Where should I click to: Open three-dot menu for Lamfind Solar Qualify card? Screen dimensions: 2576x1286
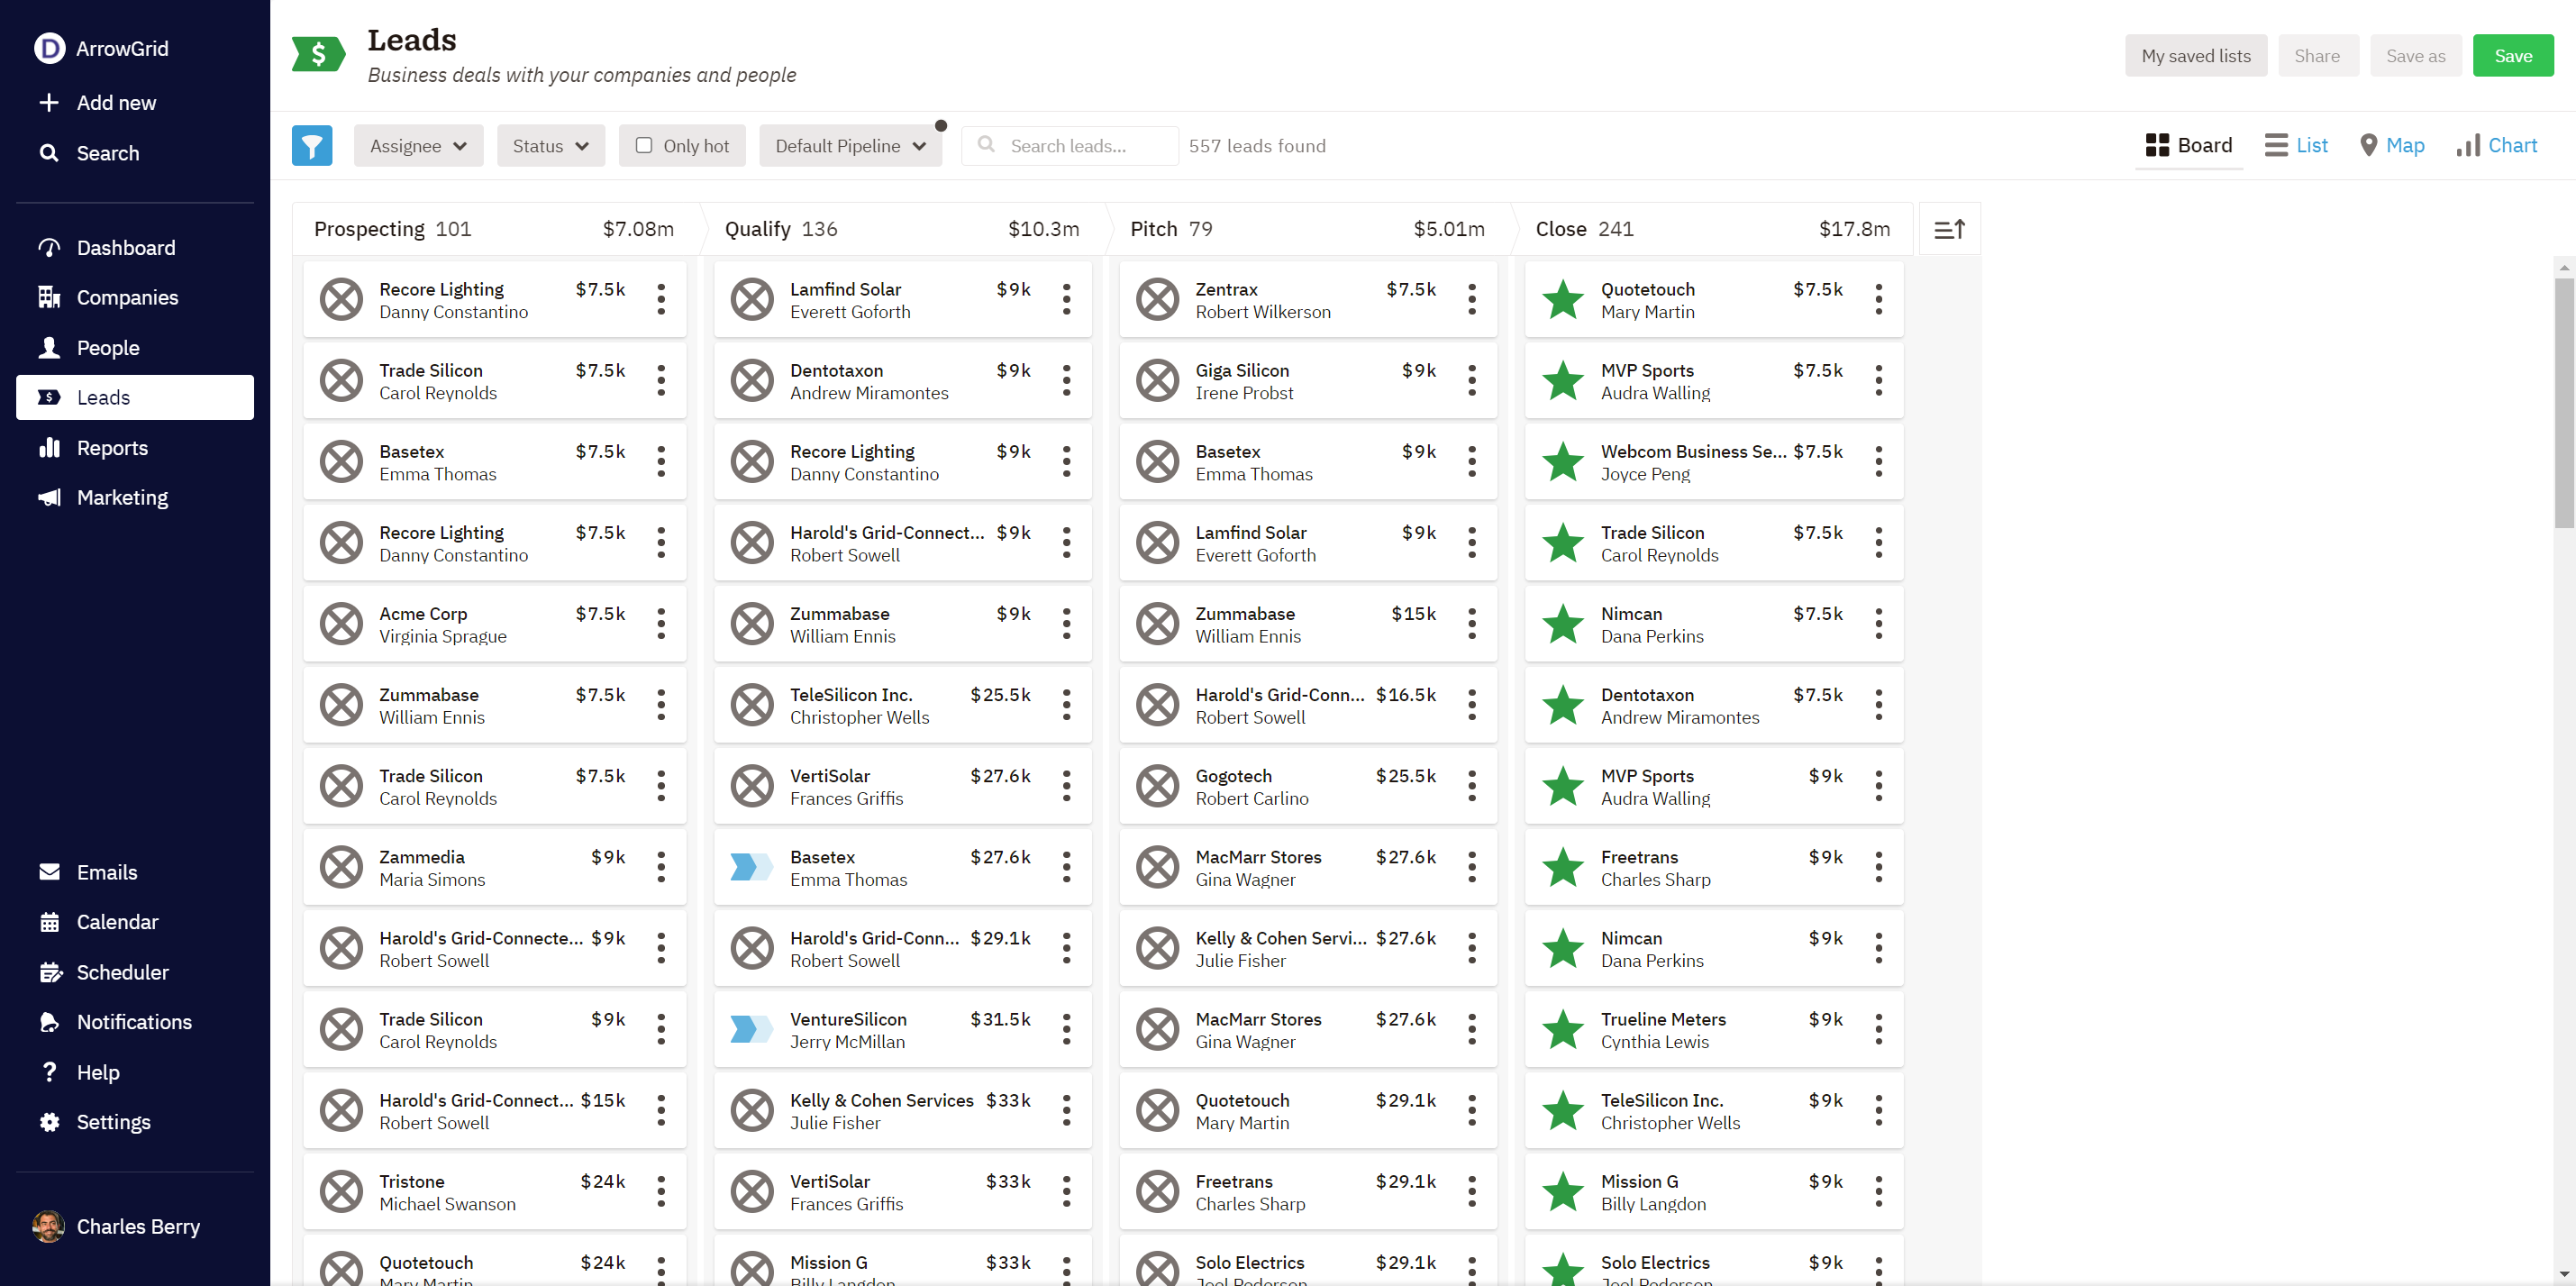pyautogui.click(x=1066, y=299)
